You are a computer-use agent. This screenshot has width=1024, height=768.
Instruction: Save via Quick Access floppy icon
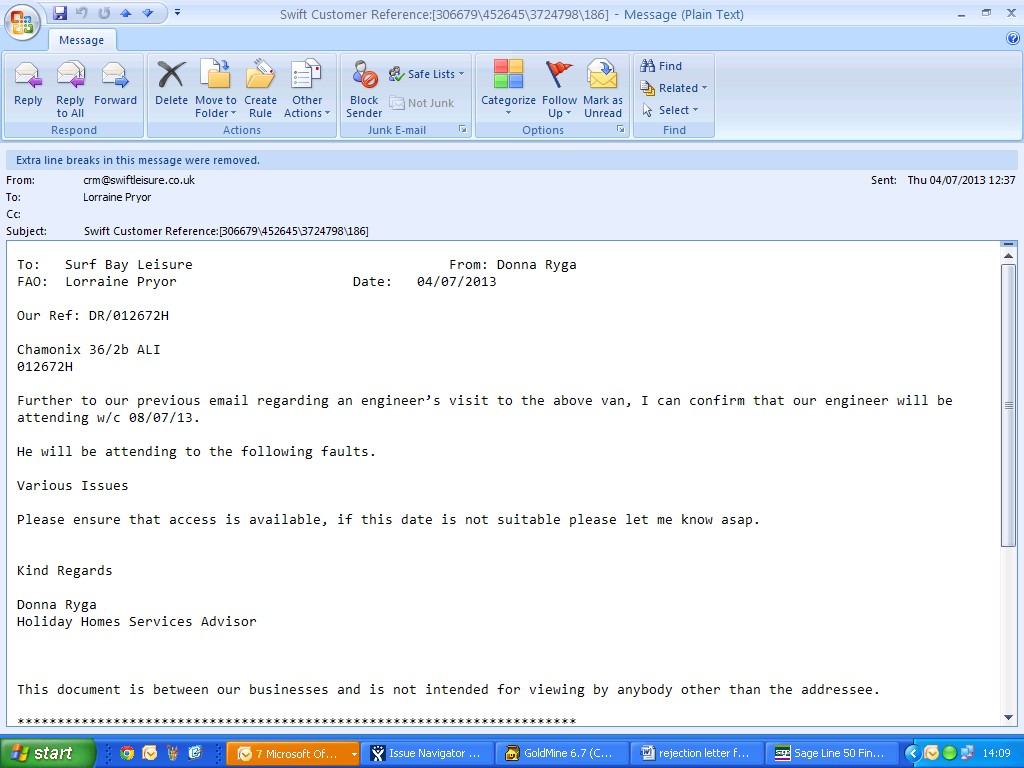pyautogui.click(x=60, y=13)
